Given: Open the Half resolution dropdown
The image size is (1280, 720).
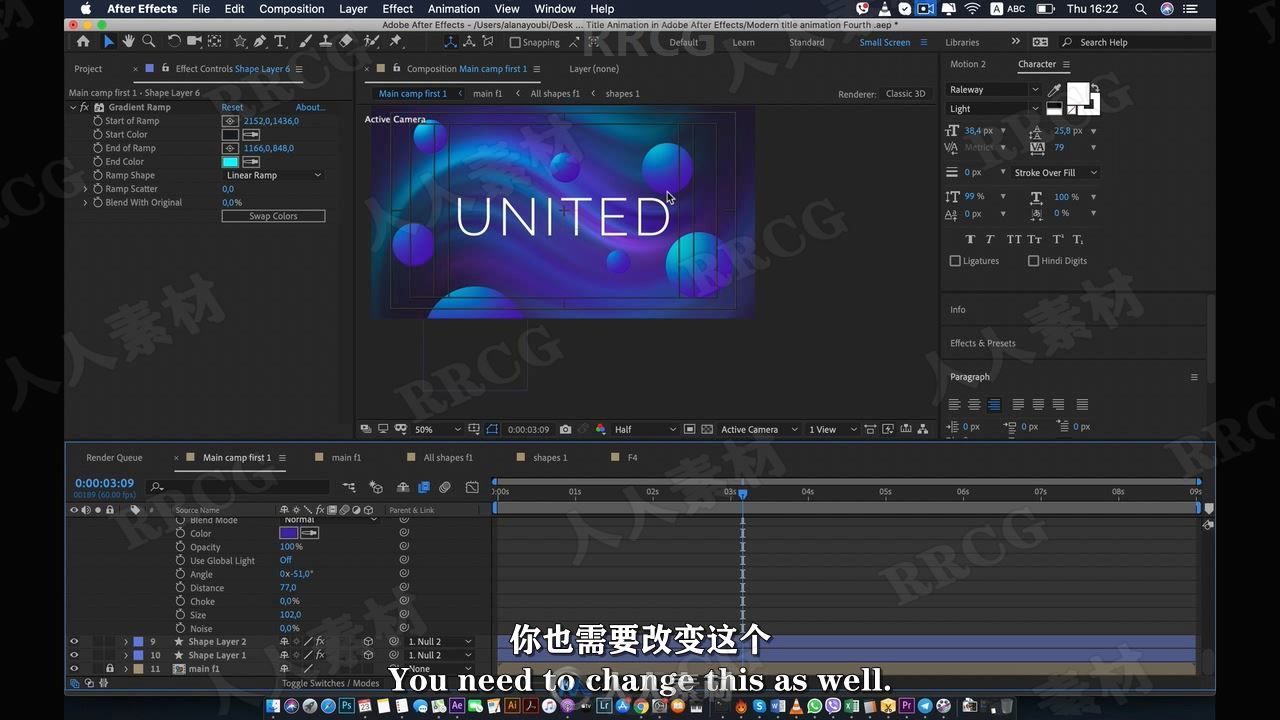Looking at the screenshot, I should point(644,429).
